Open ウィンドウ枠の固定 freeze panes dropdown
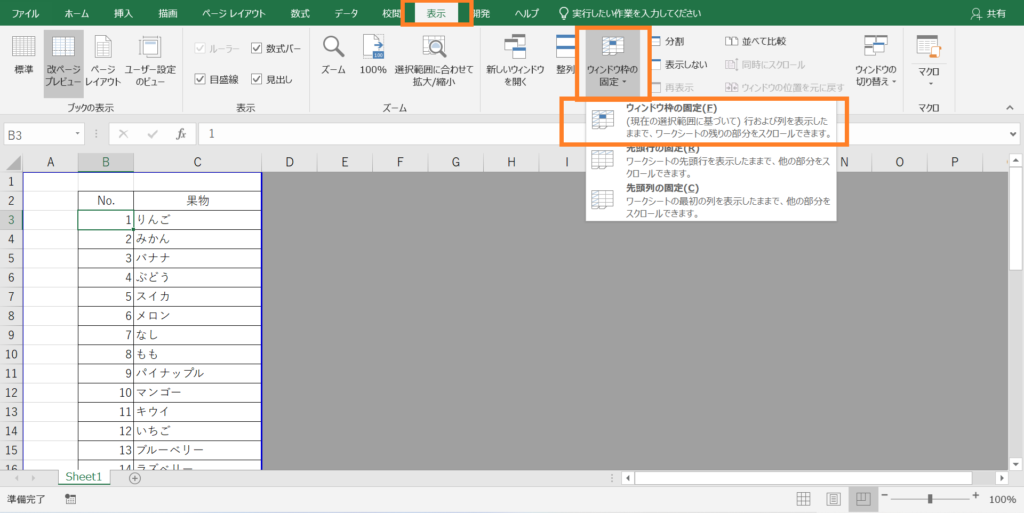Screen dimensions: 1024x513 click(x=612, y=63)
